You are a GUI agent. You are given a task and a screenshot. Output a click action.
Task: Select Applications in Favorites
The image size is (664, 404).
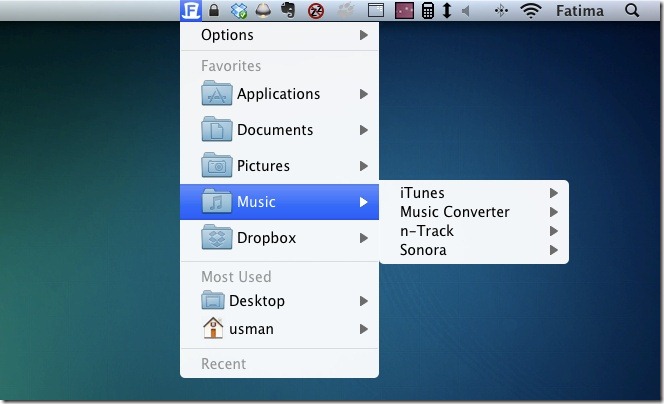pyautogui.click(x=279, y=94)
